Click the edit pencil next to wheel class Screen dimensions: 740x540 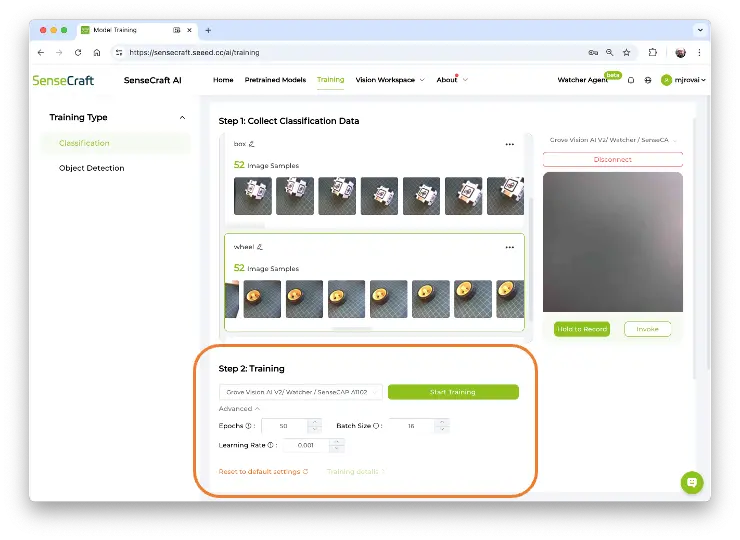click(x=260, y=245)
